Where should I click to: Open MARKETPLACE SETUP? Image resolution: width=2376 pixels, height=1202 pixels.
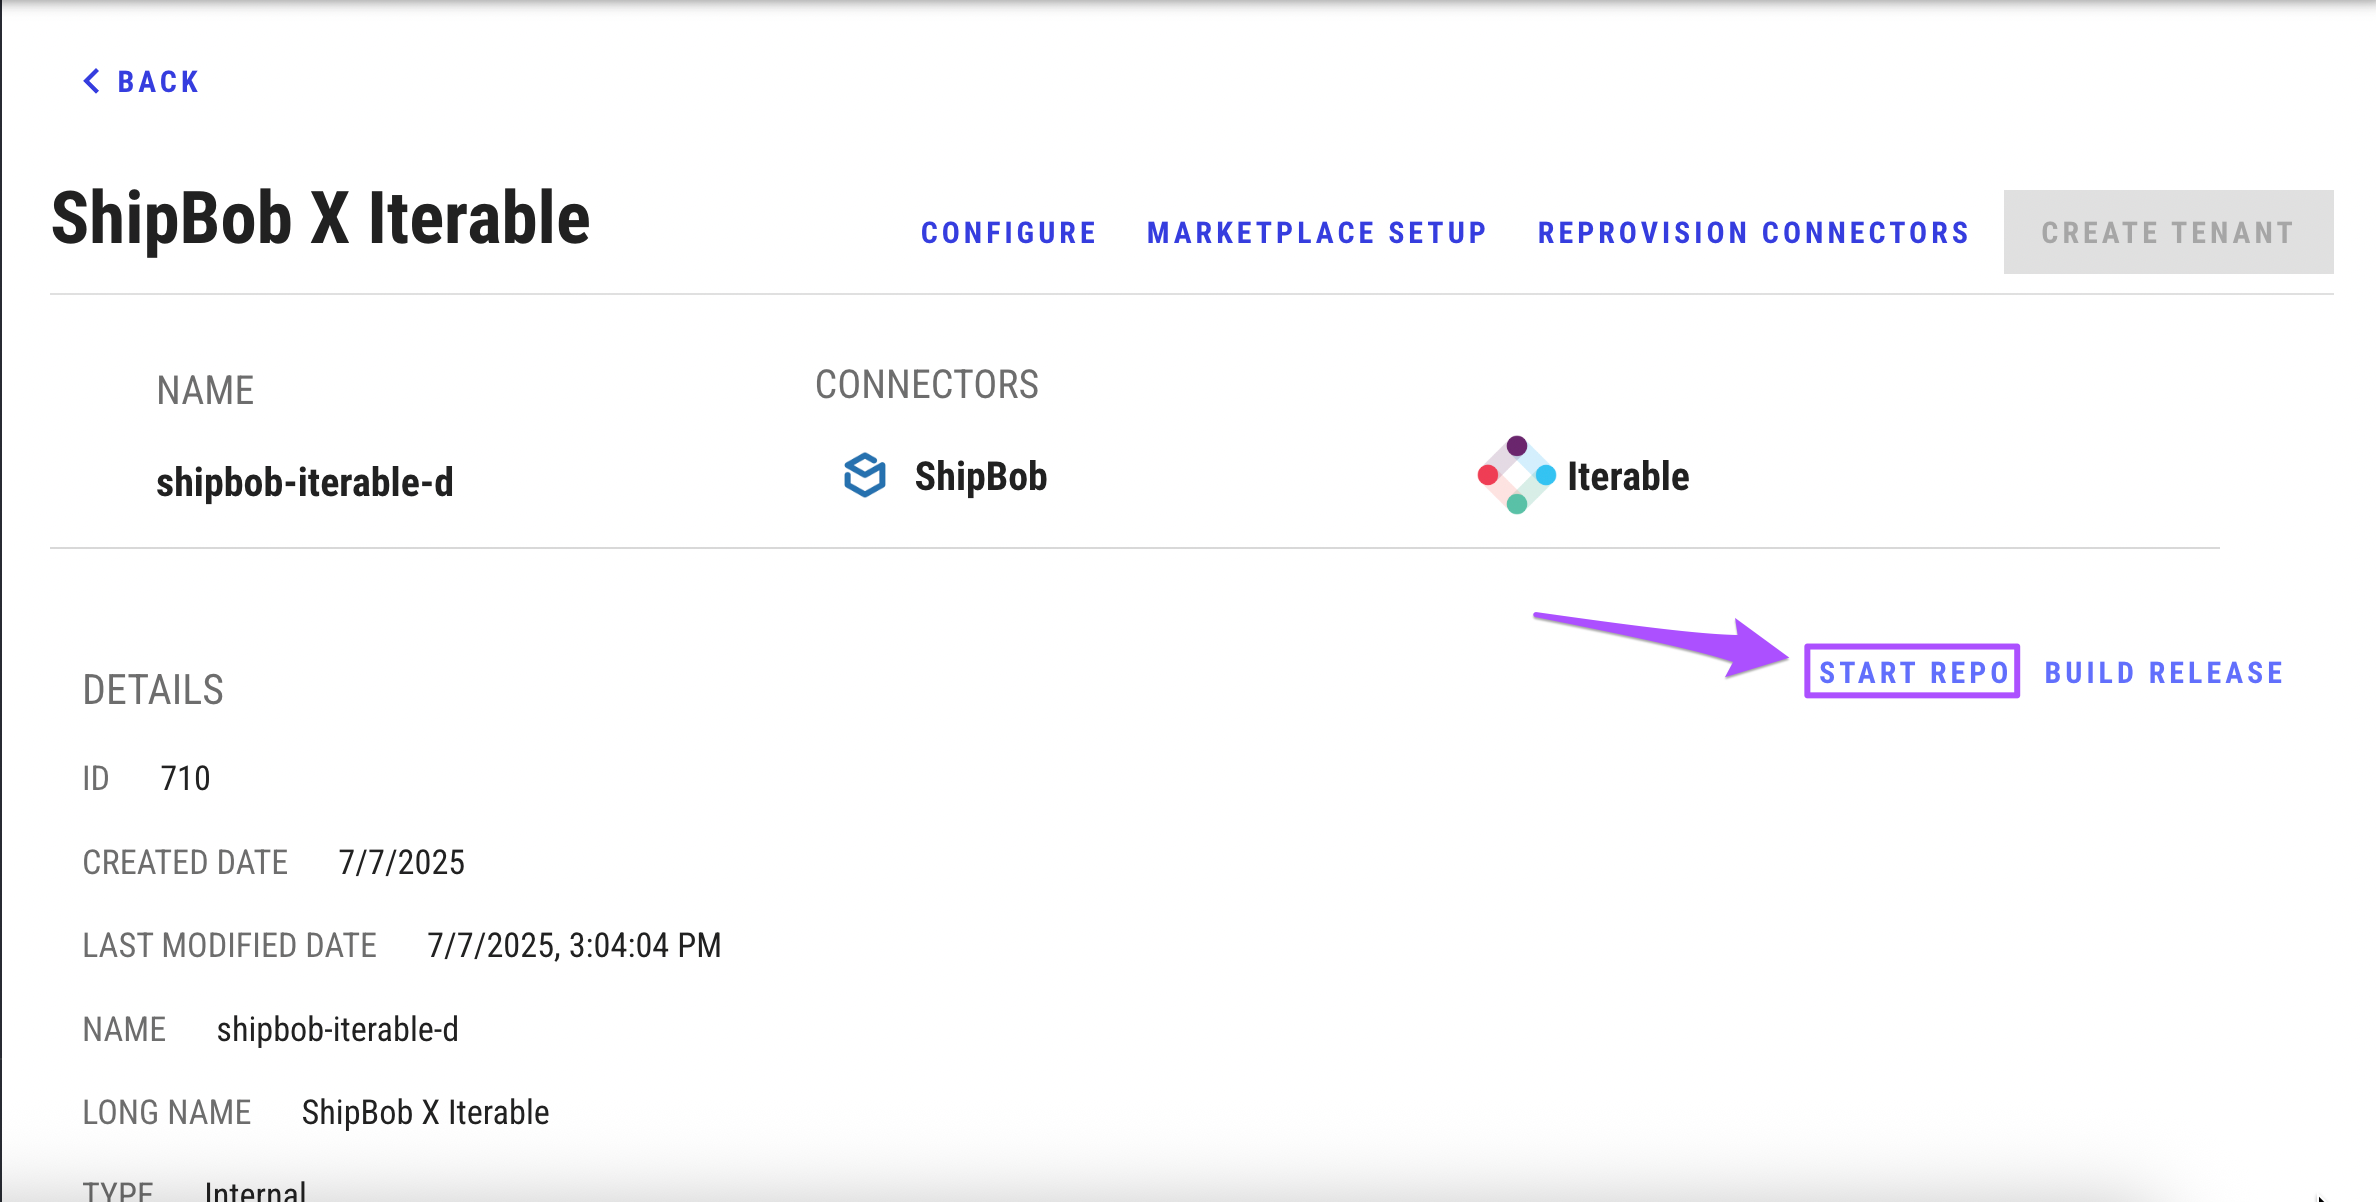pos(1316,233)
